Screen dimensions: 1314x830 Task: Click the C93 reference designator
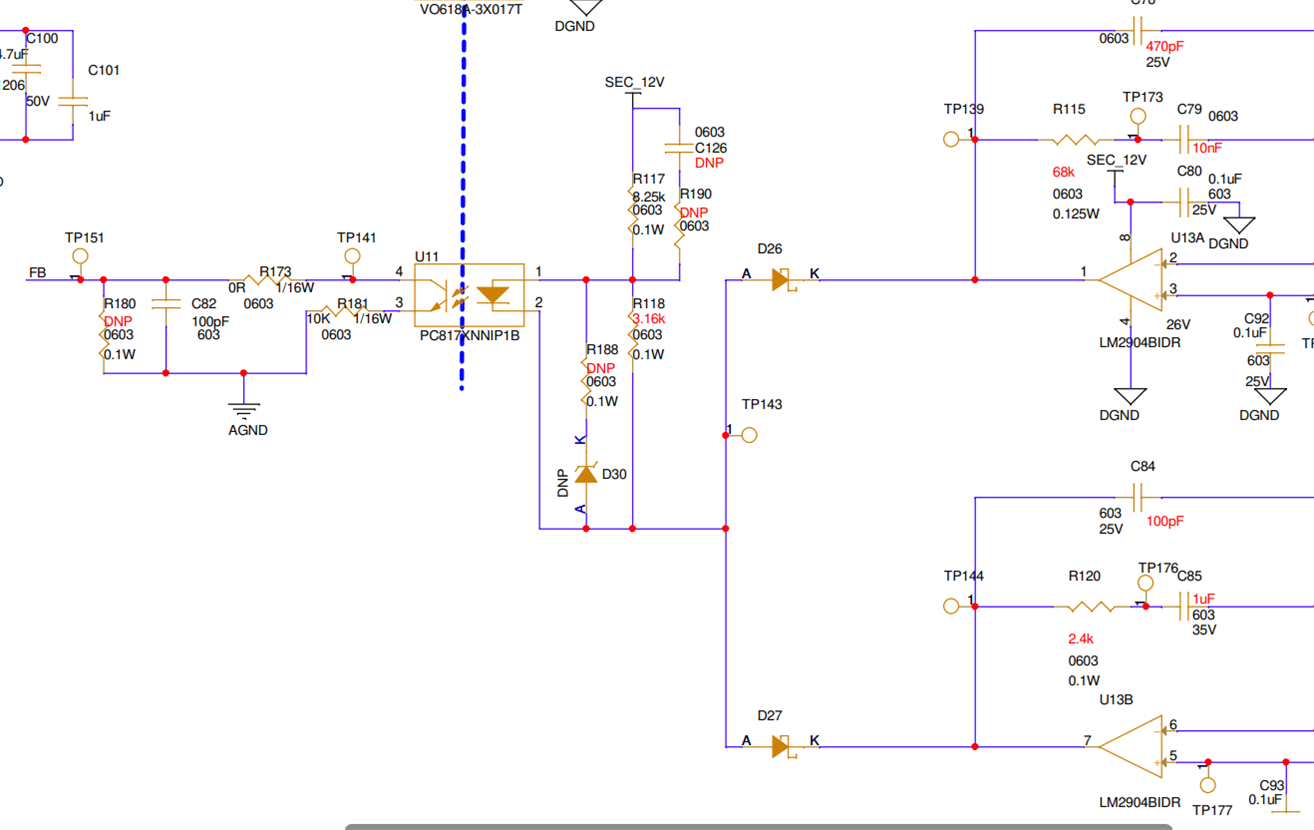coord(1272,785)
